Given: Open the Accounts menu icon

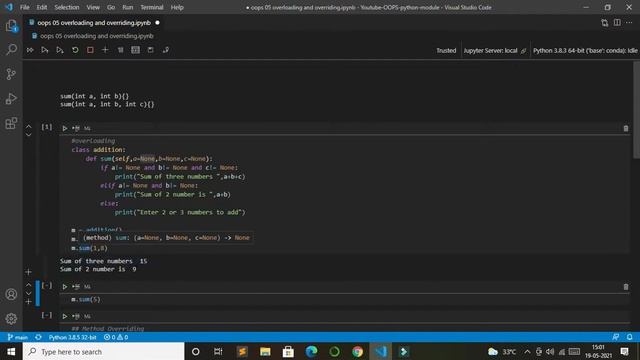Looking at the screenshot, I should tap(11, 294).
